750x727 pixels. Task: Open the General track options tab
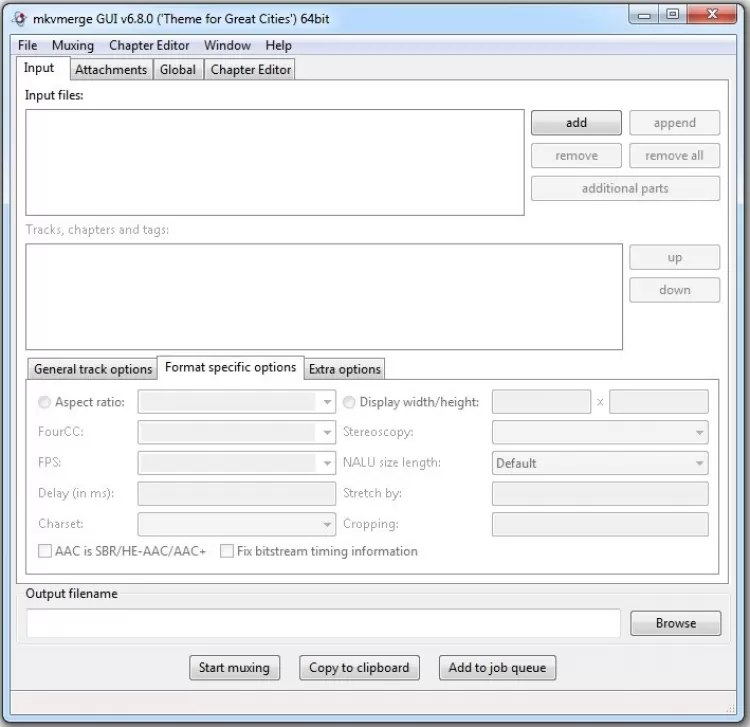(93, 369)
